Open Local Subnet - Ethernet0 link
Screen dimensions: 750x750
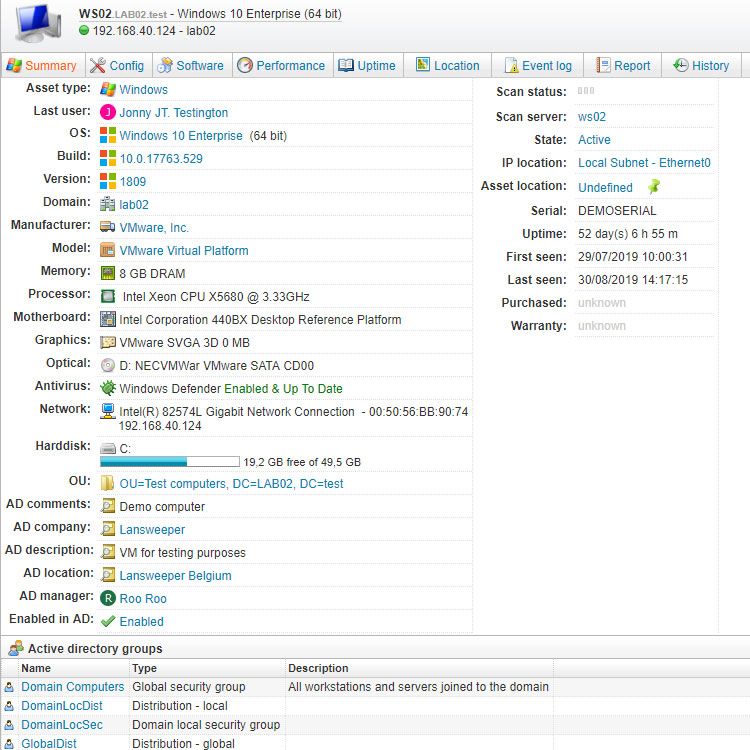coord(644,163)
